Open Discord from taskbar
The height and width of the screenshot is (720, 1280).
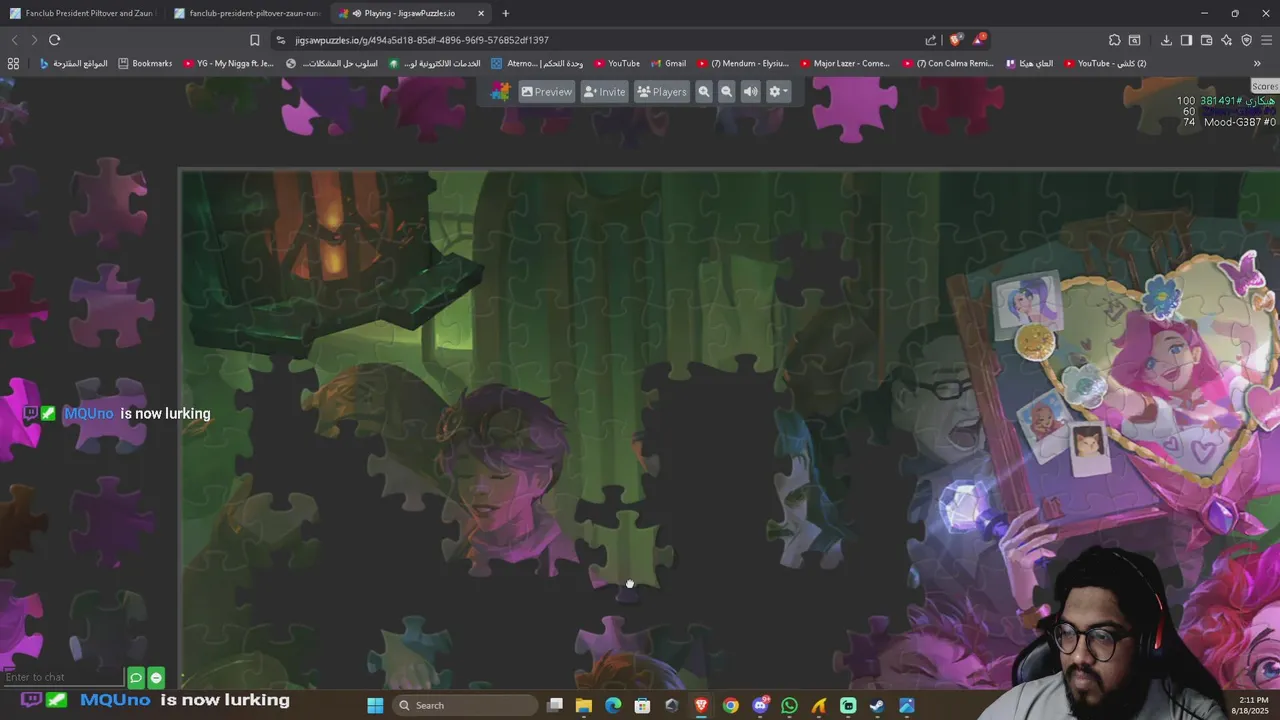(760, 705)
